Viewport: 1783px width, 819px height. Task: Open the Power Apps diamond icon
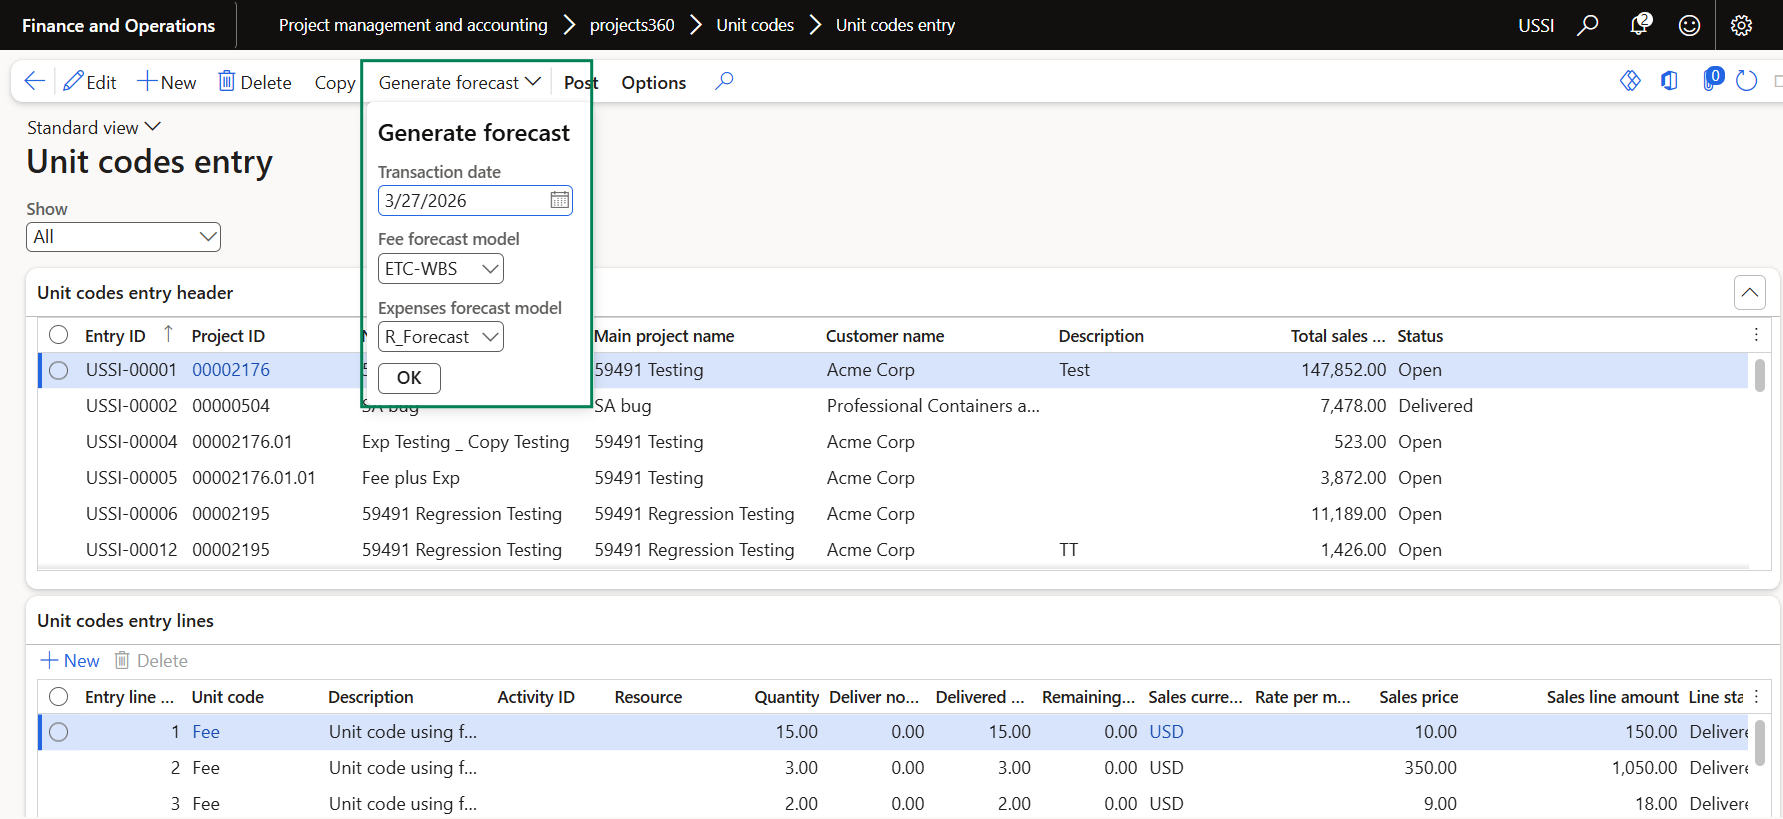(1630, 81)
